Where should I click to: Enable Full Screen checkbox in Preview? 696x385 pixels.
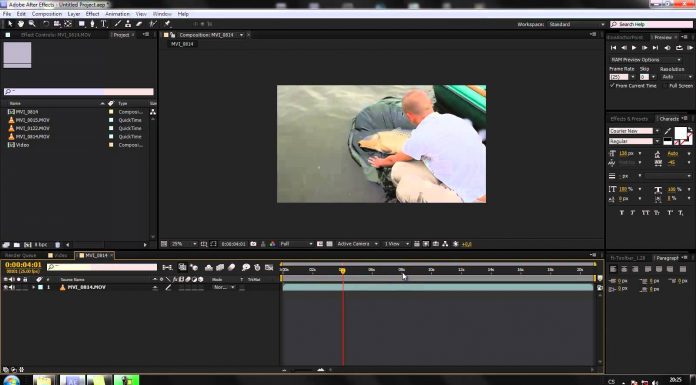(665, 86)
